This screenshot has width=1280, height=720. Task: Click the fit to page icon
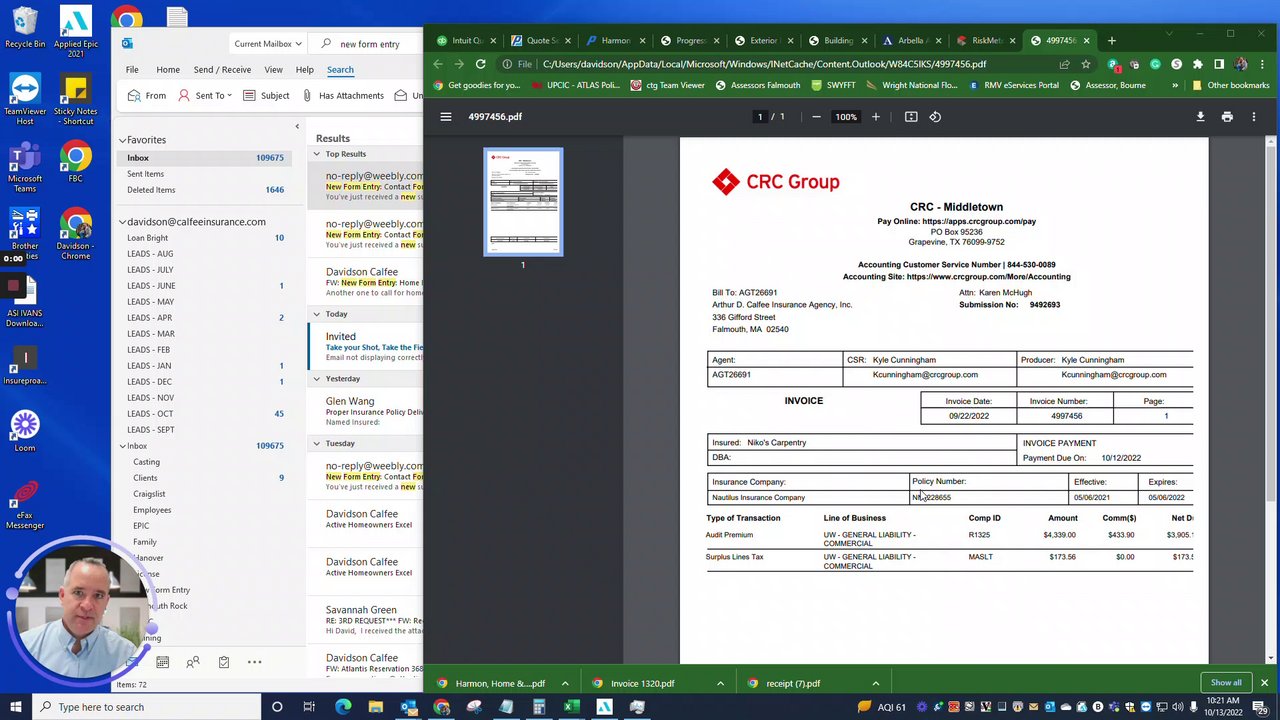point(911,117)
